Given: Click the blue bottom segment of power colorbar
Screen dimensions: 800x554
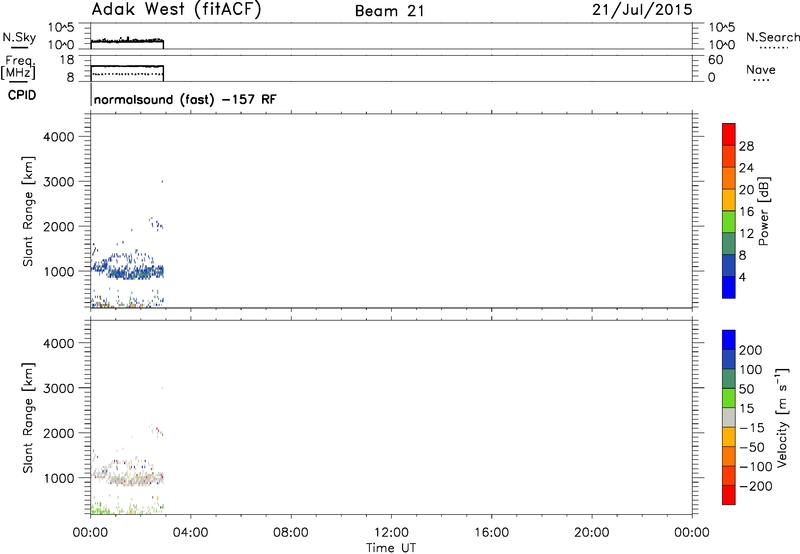Looking at the screenshot, I should pos(729,287).
